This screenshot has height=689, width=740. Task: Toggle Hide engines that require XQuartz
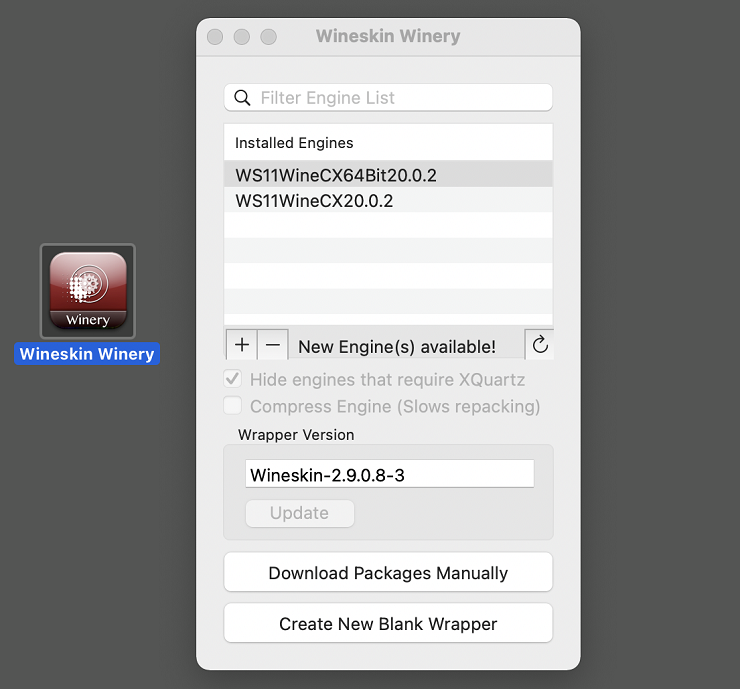pos(233,379)
